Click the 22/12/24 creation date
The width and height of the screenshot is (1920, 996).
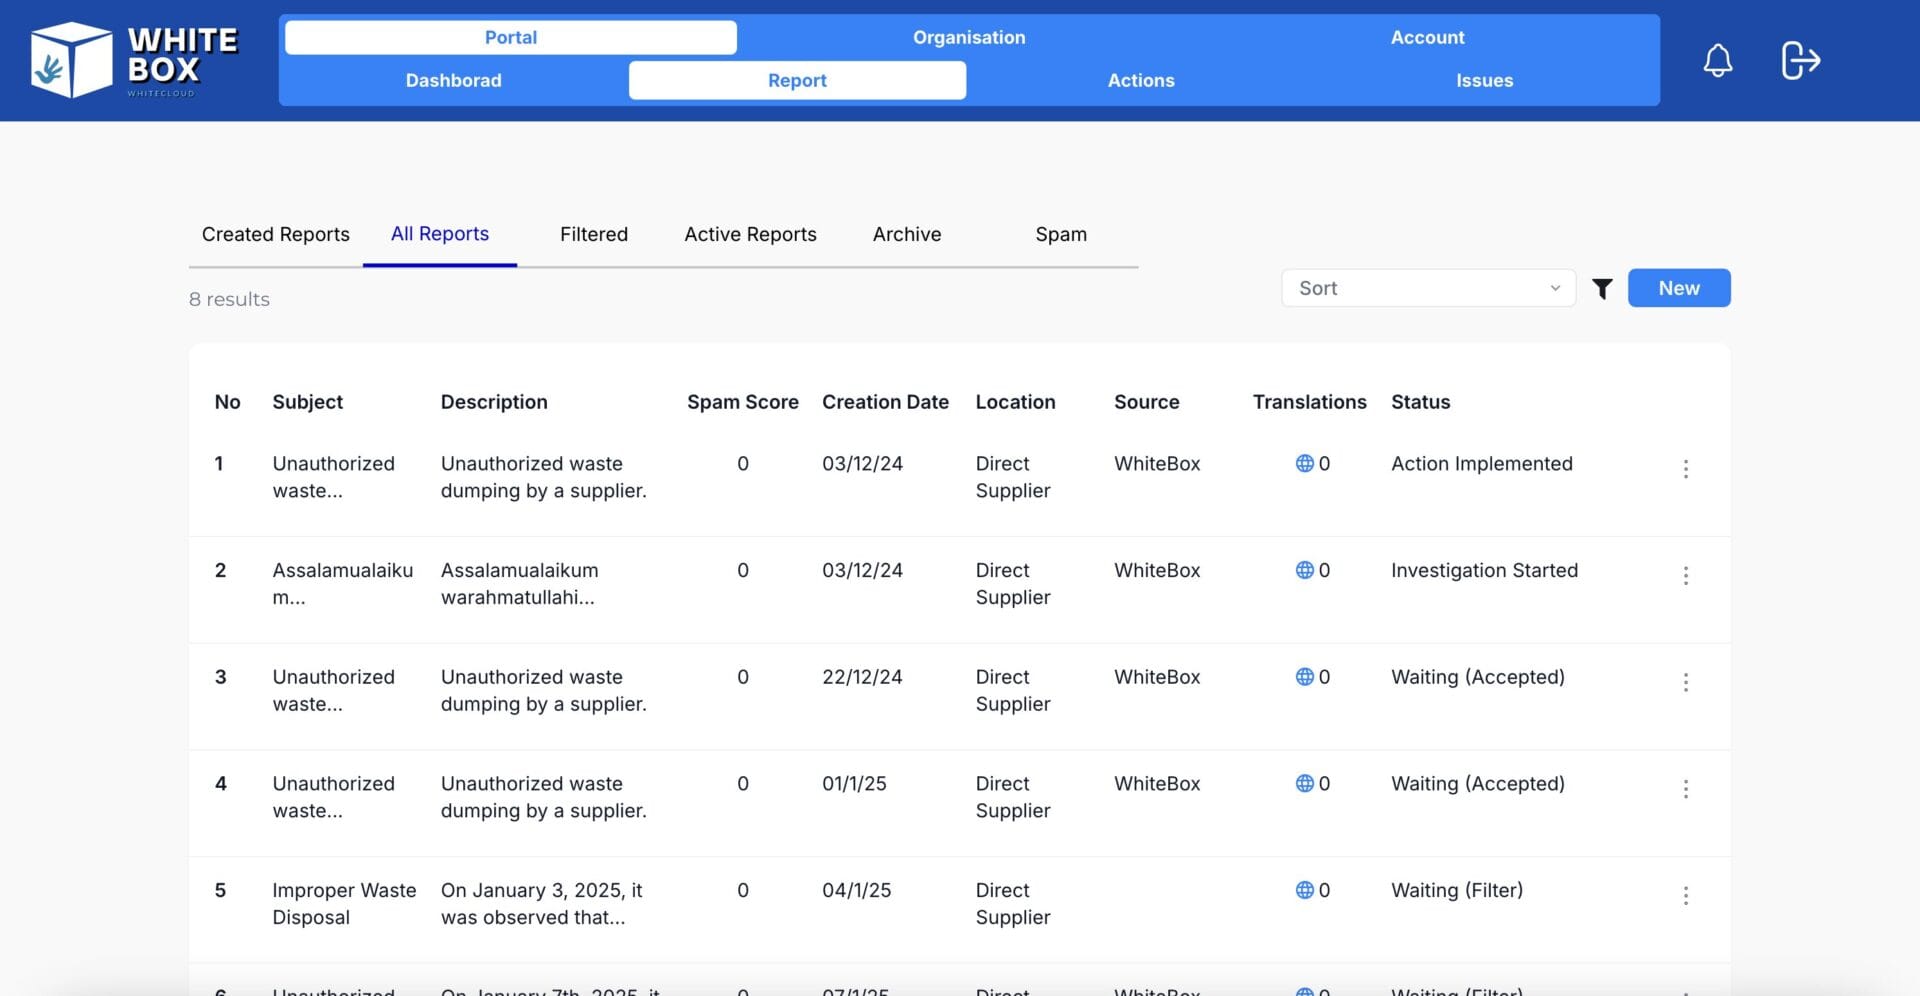click(x=862, y=677)
